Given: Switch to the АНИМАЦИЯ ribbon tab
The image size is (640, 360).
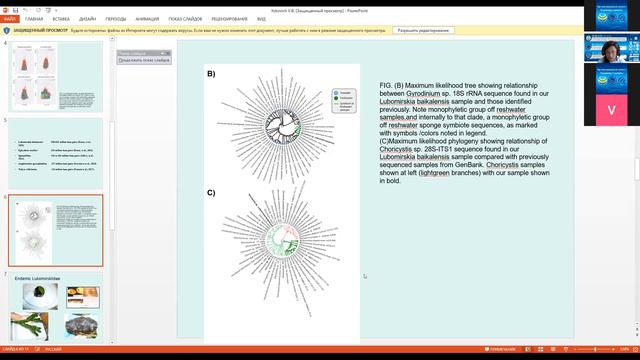Looking at the screenshot, I should point(147,19).
